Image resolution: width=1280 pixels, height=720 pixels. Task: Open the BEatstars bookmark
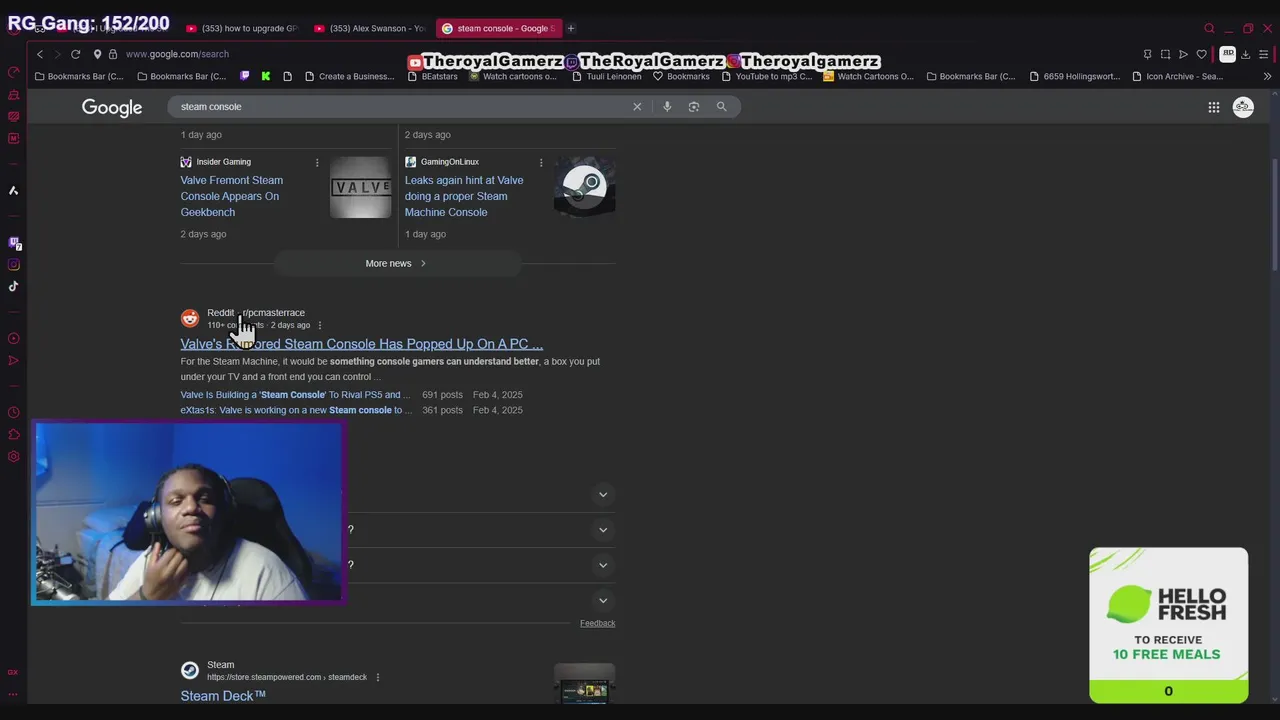point(432,76)
